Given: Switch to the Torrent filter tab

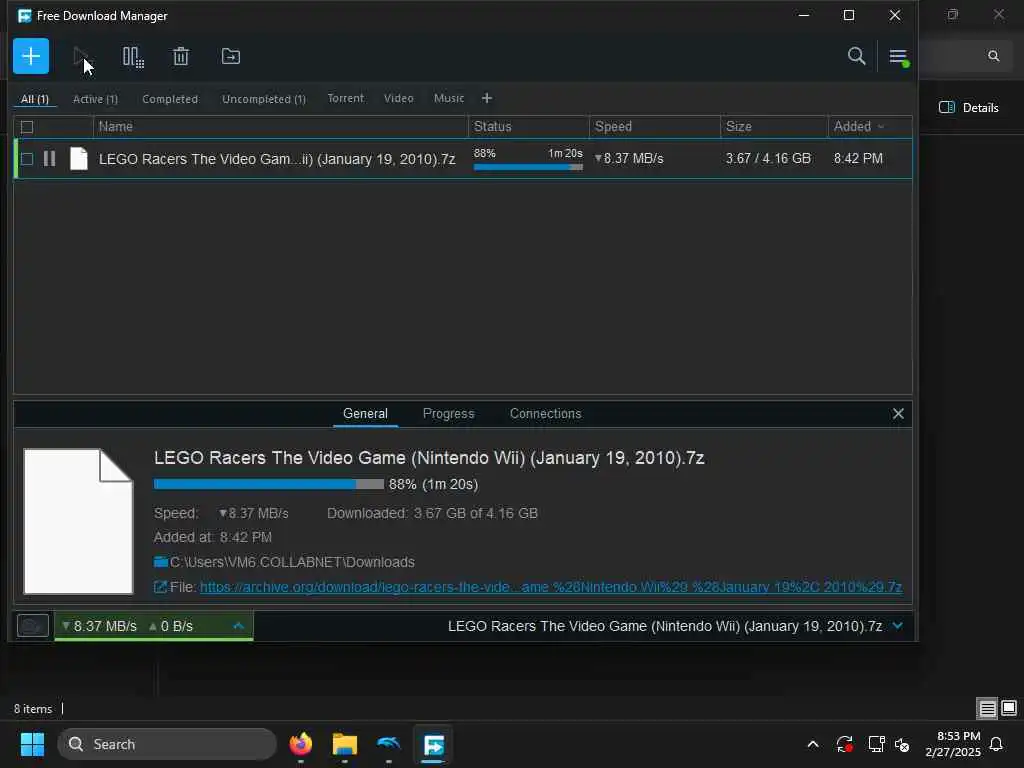Looking at the screenshot, I should point(345,99).
